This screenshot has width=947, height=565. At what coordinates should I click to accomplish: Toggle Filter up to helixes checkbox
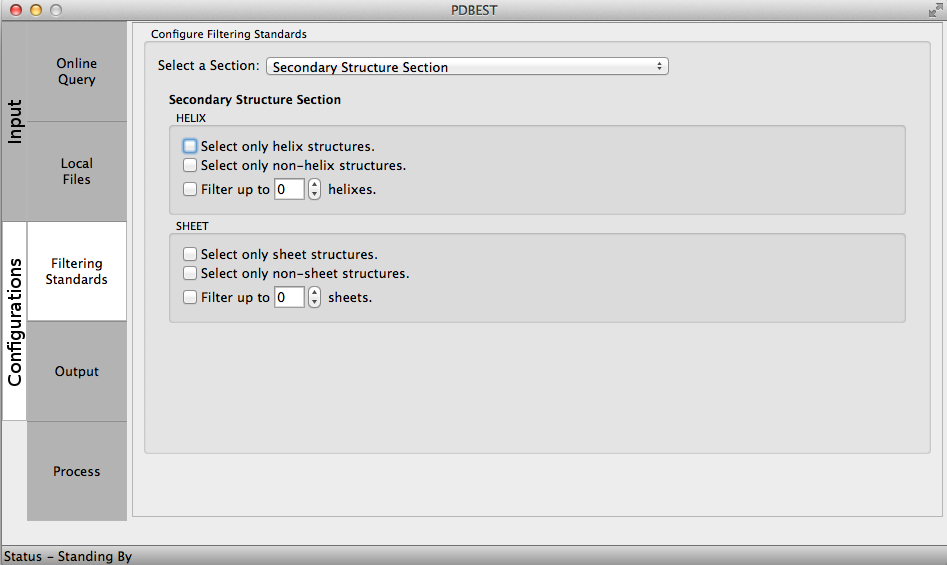tap(190, 189)
